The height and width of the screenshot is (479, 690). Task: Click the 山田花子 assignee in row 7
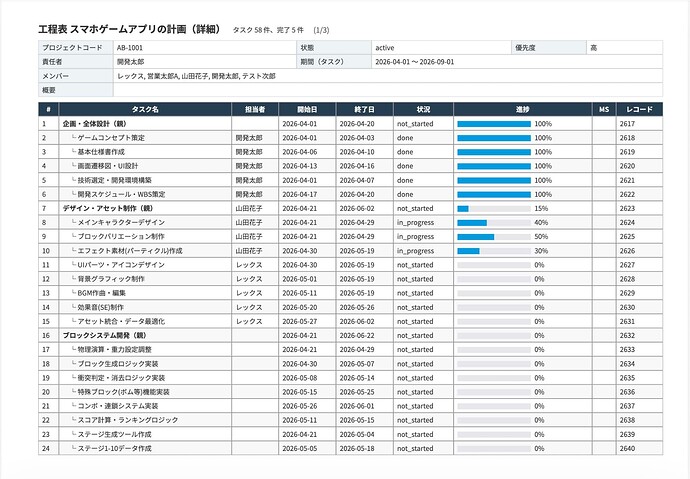249,208
